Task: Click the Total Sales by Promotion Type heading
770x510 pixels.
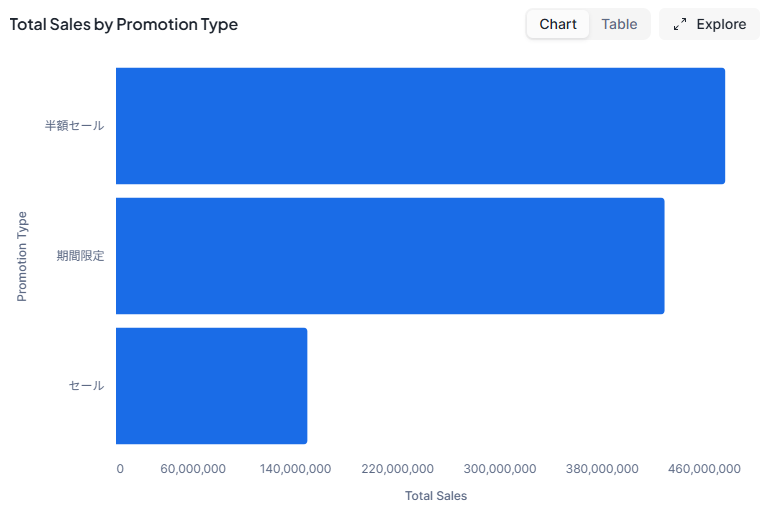Action: pyautogui.click(x=124, y=24)
